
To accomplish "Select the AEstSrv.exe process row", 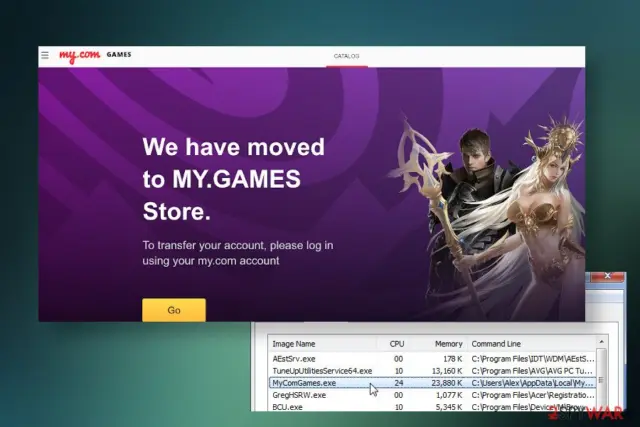I will [433, 359].
